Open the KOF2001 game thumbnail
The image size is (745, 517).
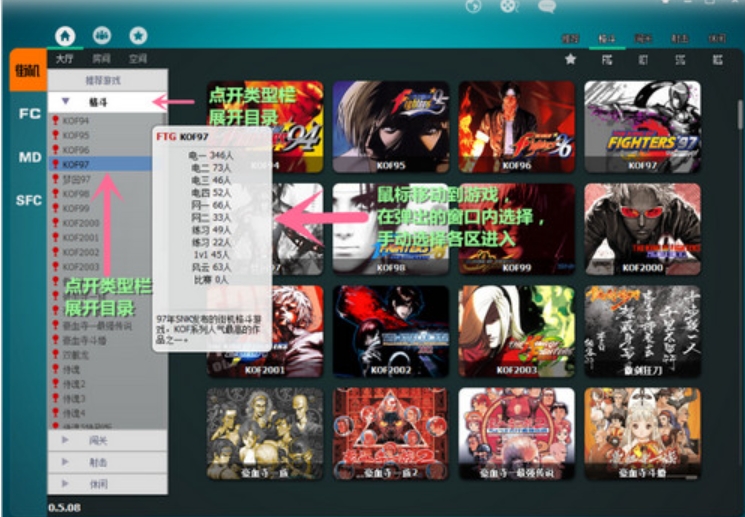265,331
